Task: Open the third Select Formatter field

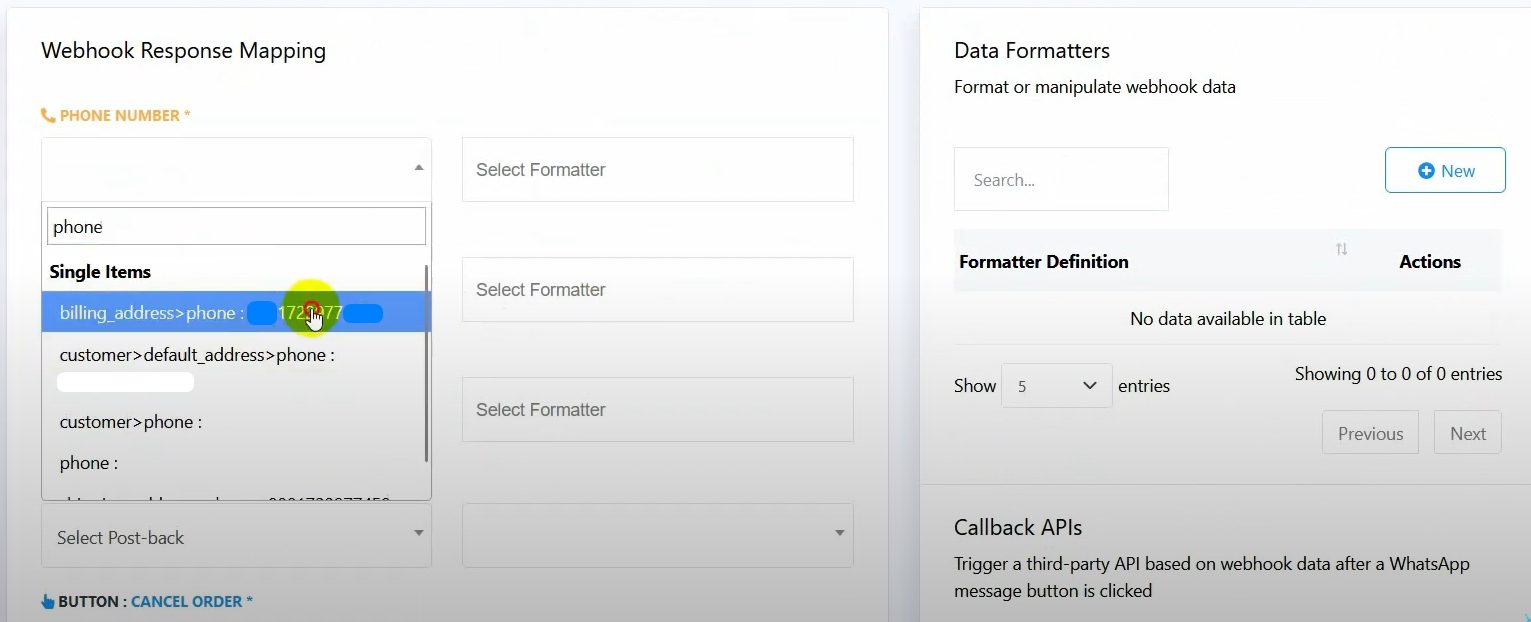Action: pos(657,410)
